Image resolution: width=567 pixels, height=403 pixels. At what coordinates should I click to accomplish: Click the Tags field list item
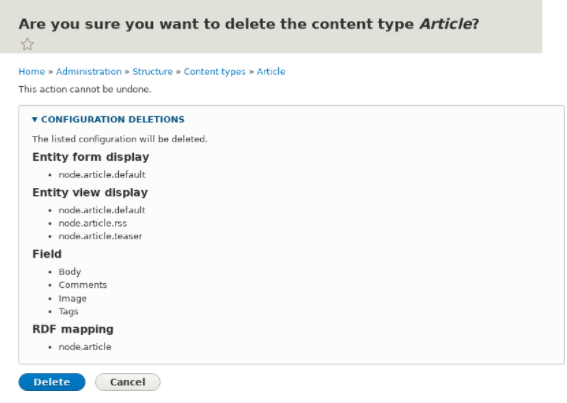[x=68, y=311]
